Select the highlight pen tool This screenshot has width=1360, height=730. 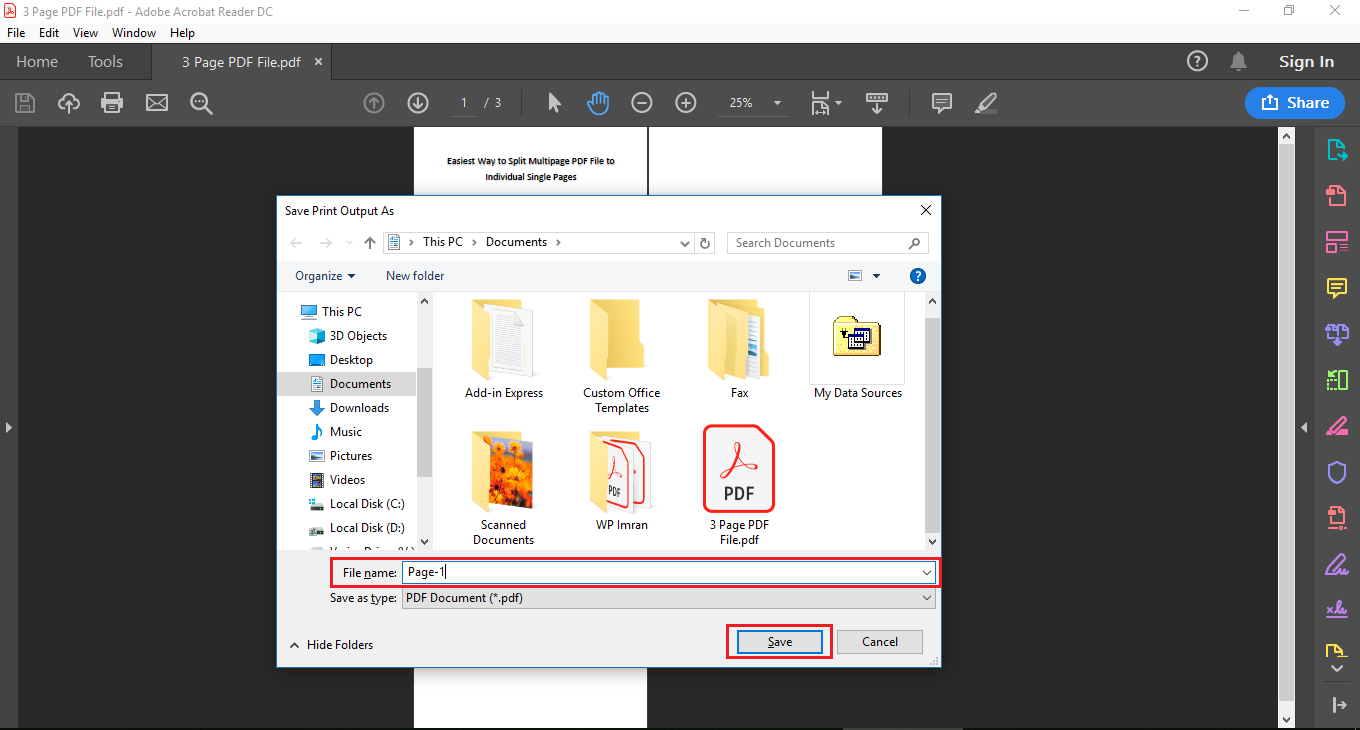click(986, 103)
